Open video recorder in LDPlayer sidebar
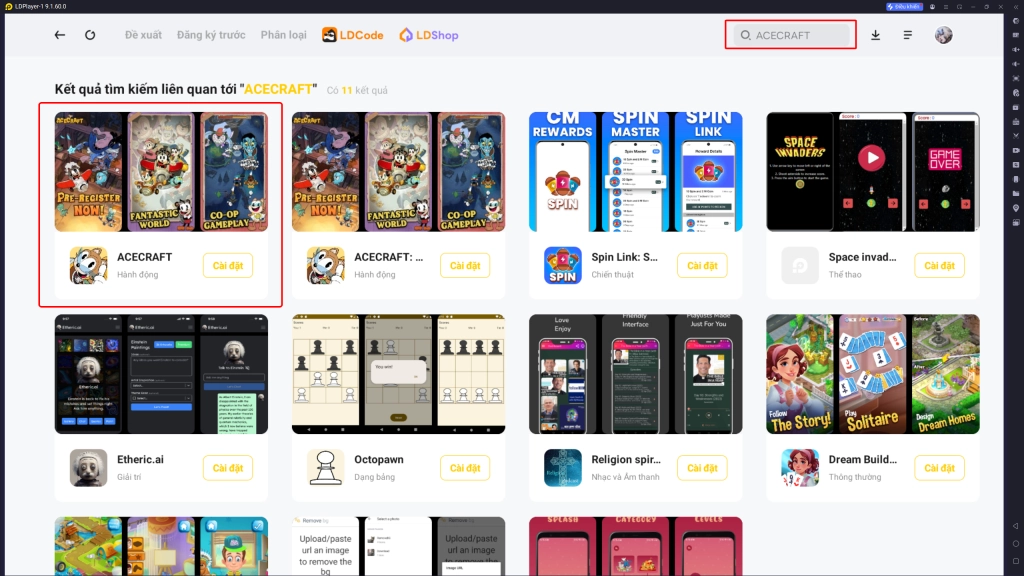1024x576 pixels. 1016,150
